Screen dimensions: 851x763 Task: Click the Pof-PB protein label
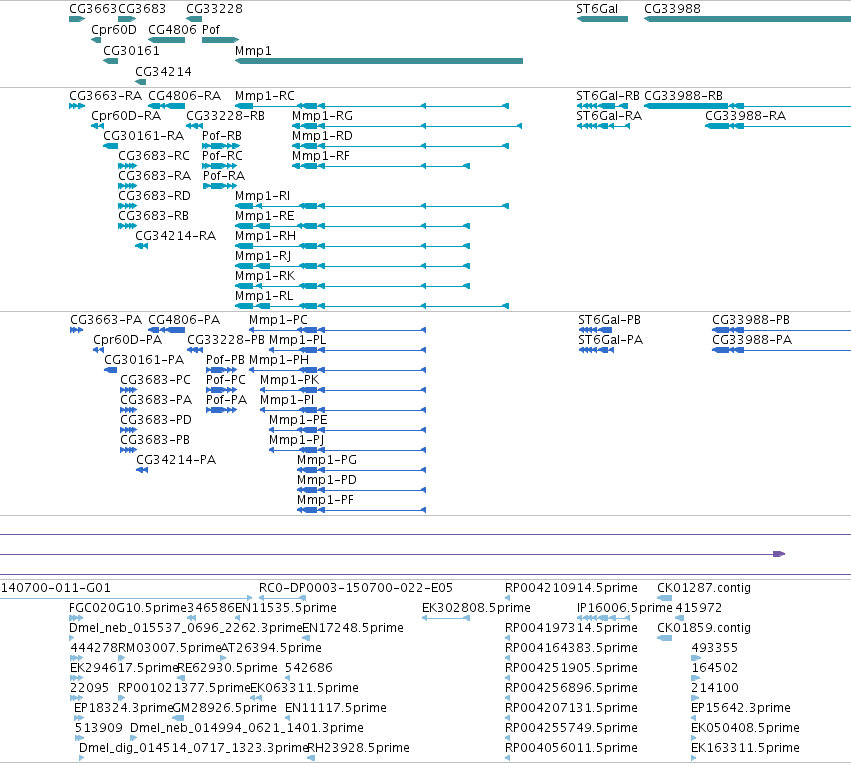point(225,360)
